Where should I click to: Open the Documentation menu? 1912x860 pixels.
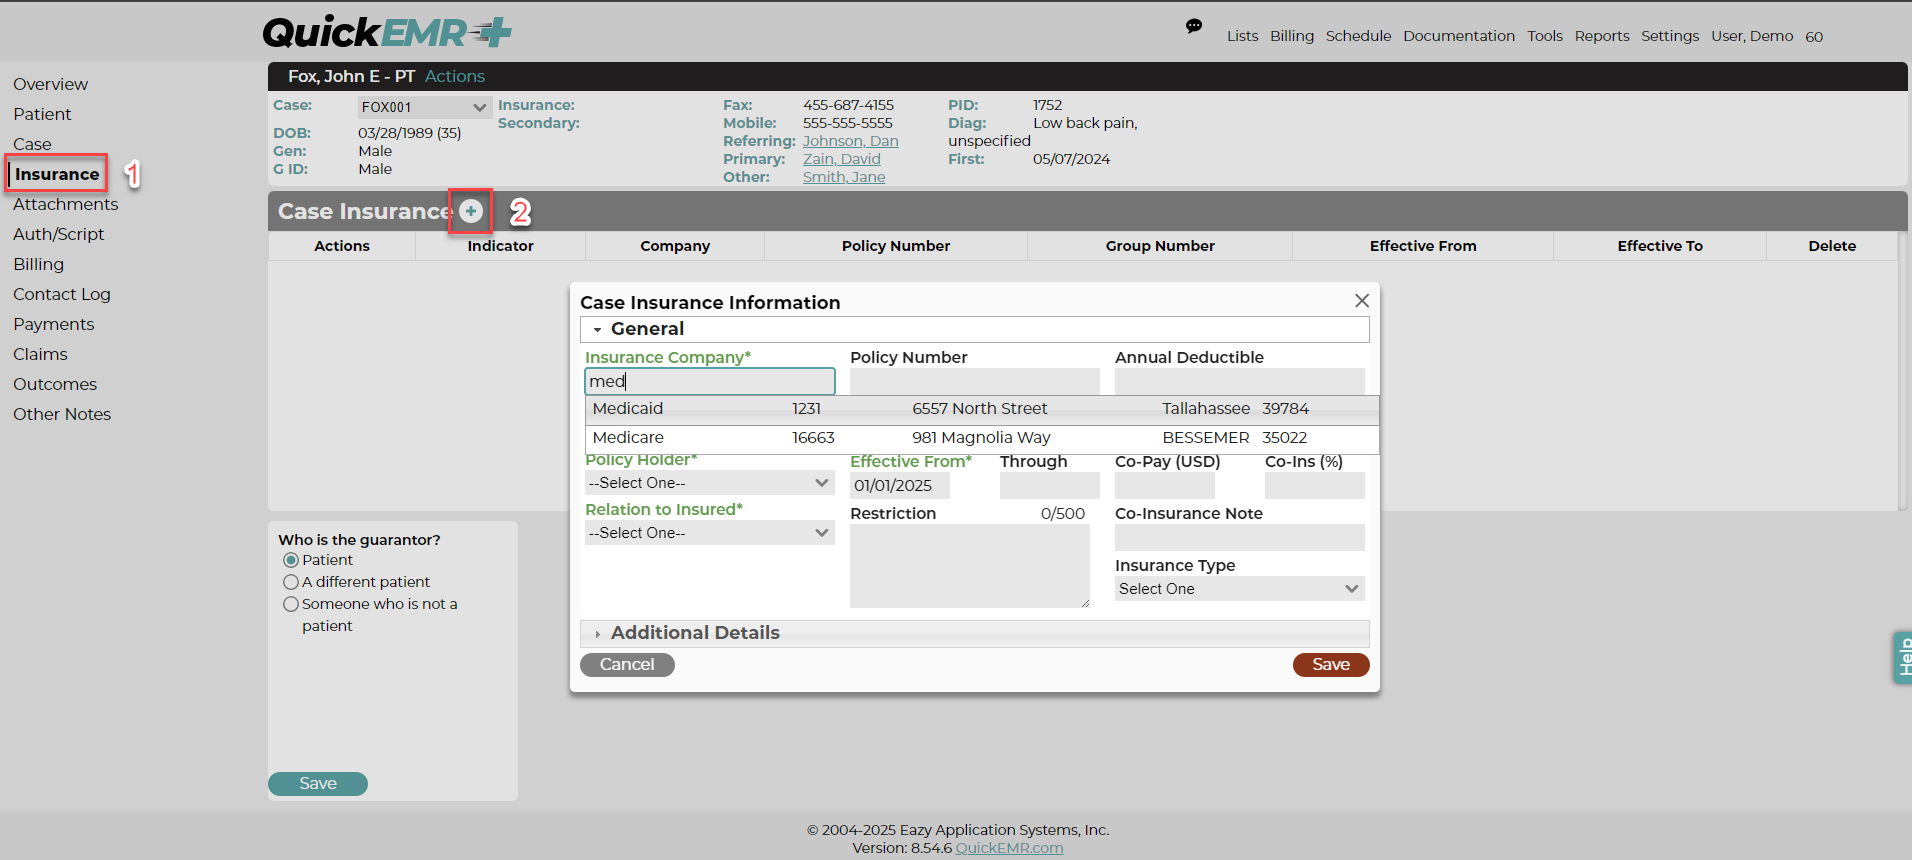click(x=1459, y=36)
